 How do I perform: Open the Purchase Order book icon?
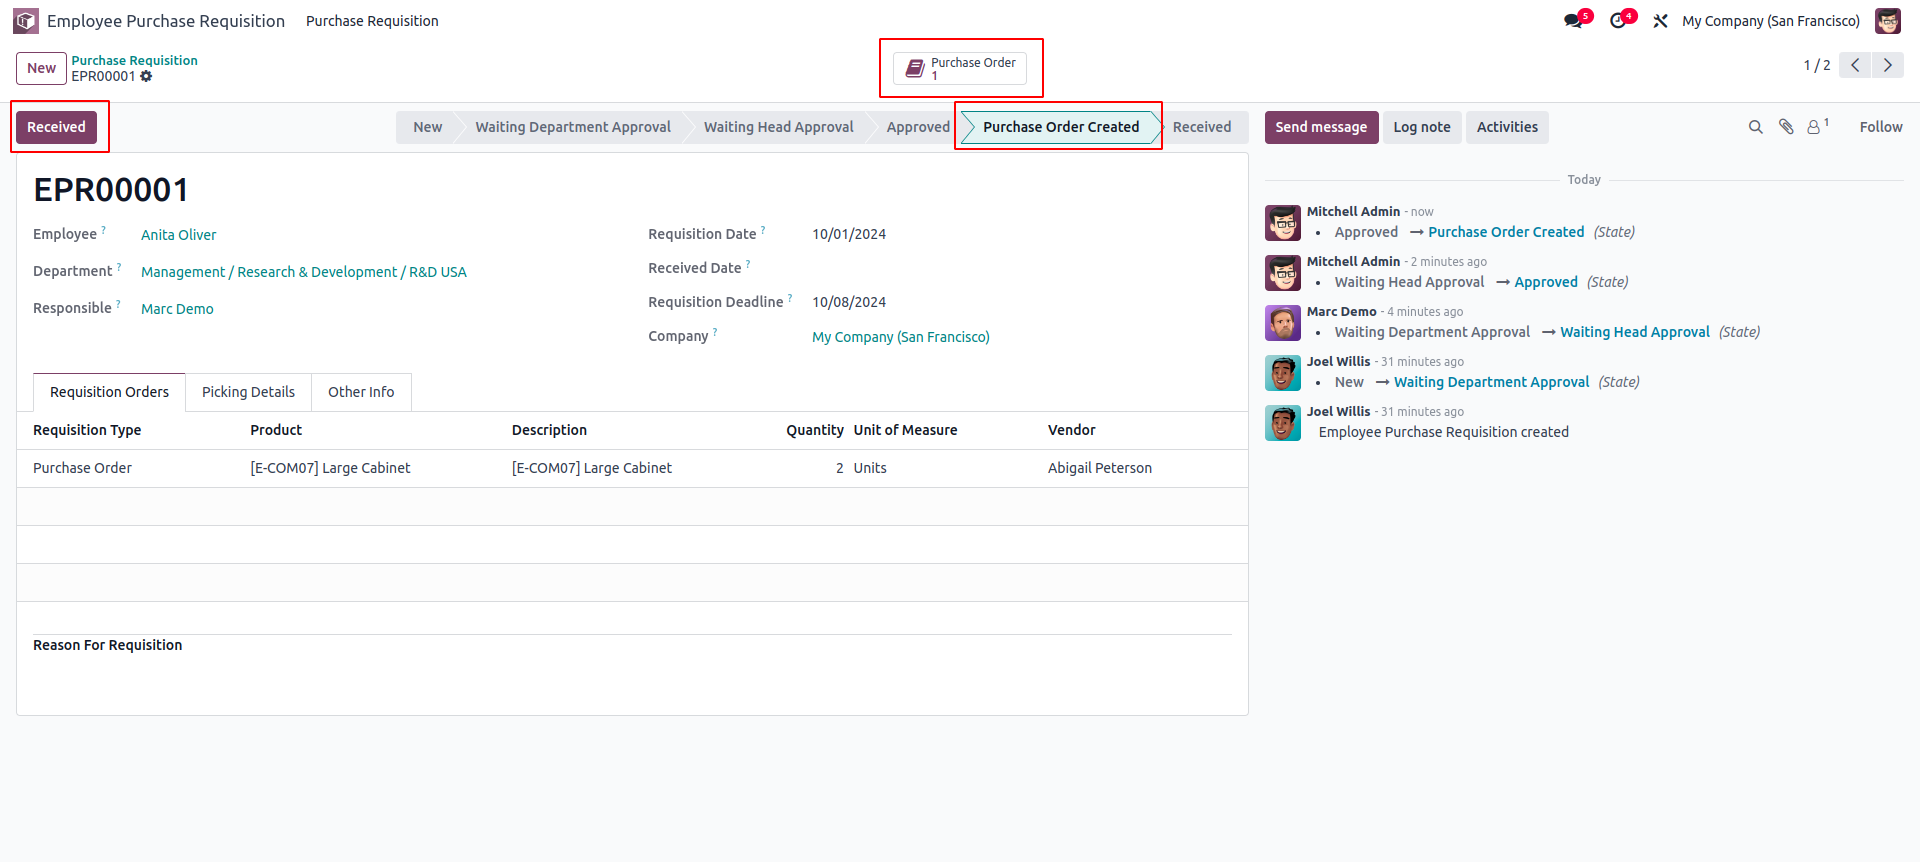[x=914, y=68]
